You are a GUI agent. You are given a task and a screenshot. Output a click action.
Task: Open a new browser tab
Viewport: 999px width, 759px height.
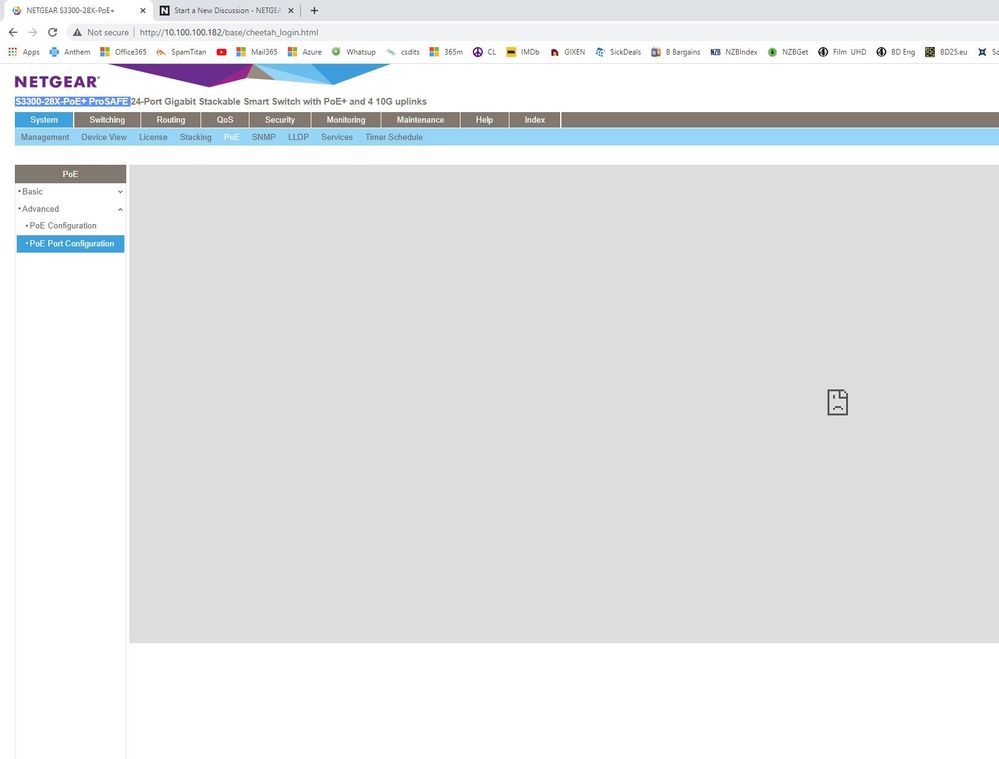point(314,10)
